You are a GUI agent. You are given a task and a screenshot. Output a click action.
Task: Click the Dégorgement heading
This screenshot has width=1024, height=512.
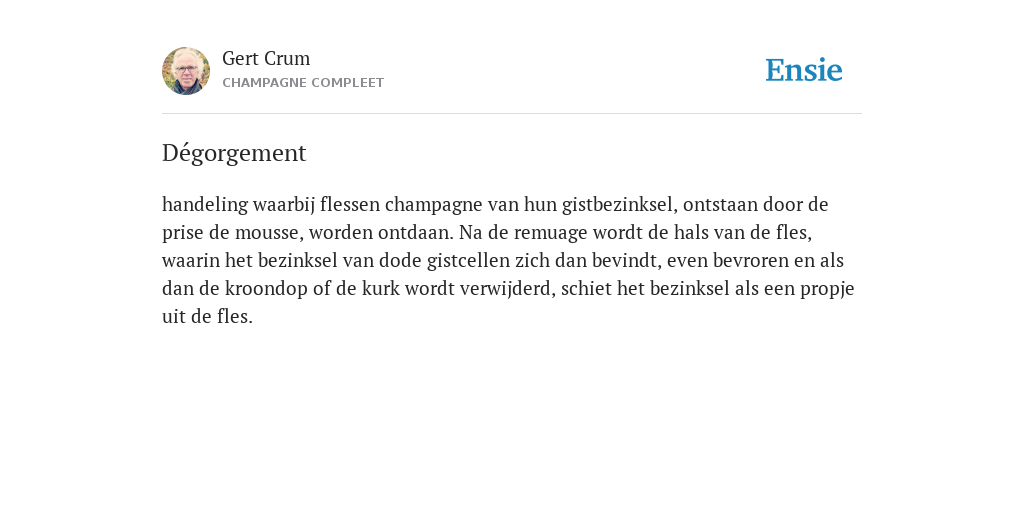pos(234,153)
